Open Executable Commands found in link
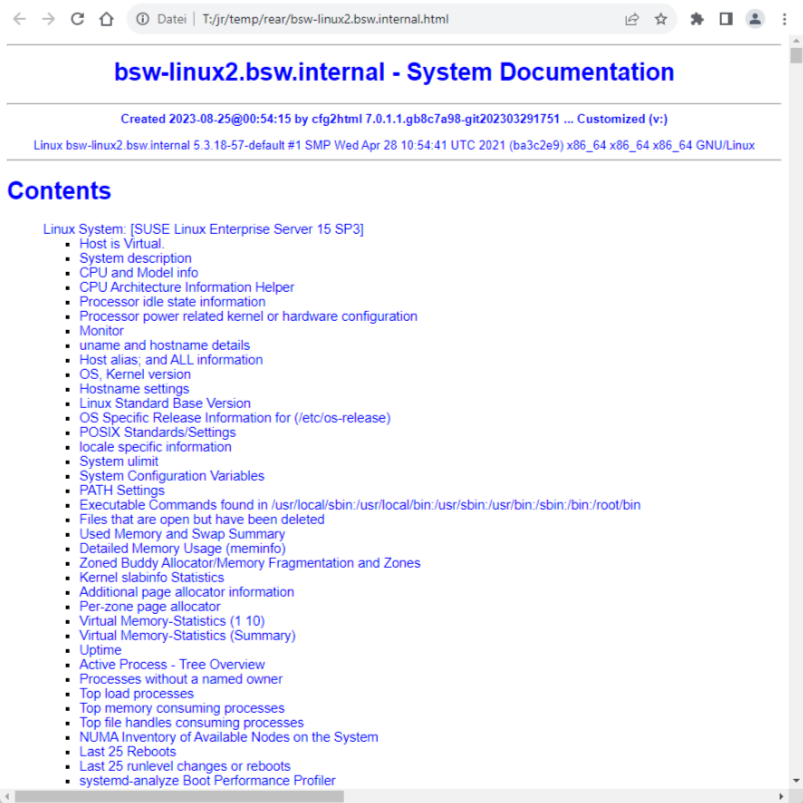This screenshot has width=803, height=803. (360, 505)
